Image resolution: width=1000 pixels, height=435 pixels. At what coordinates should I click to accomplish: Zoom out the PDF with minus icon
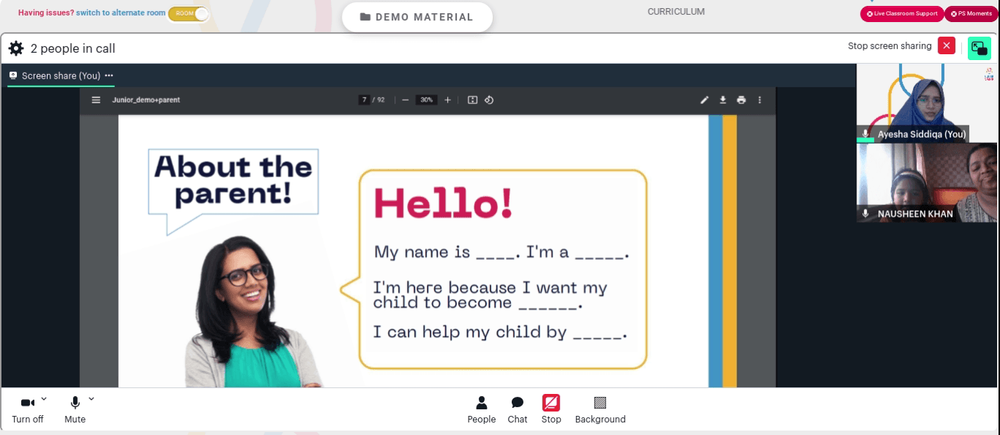coord(406,100)
